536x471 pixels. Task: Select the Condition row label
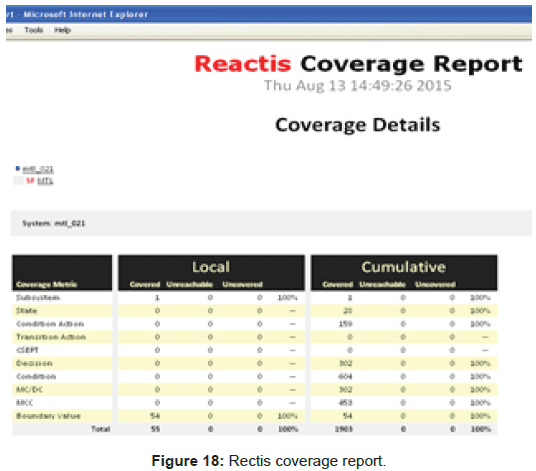click(x=36, y=376)
